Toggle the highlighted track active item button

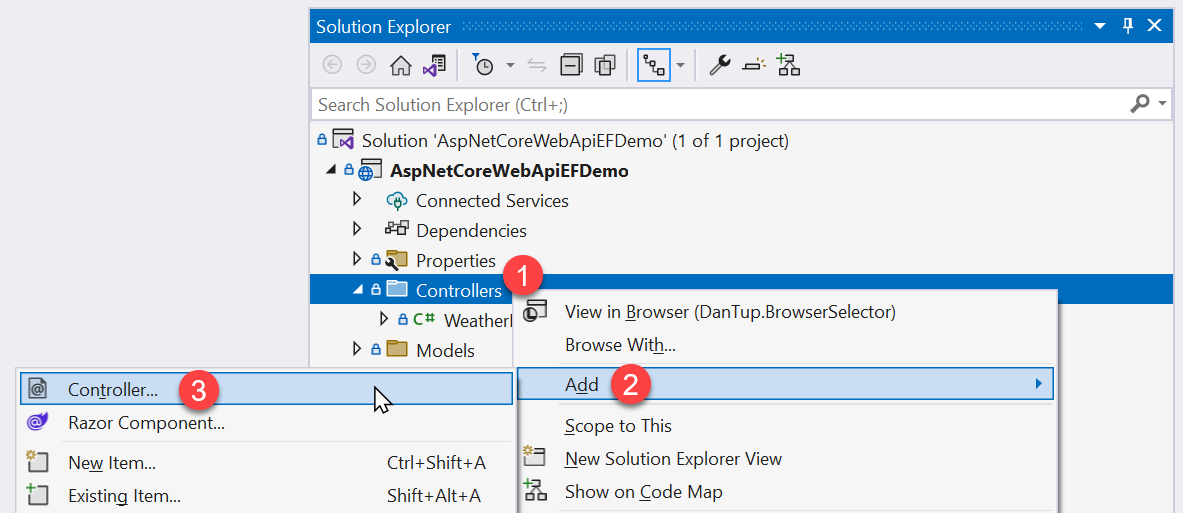[654, 66]
